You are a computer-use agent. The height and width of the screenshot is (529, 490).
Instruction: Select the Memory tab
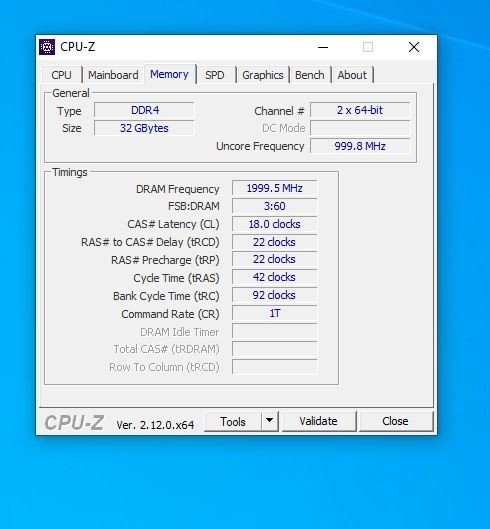[x=169, y=74]
